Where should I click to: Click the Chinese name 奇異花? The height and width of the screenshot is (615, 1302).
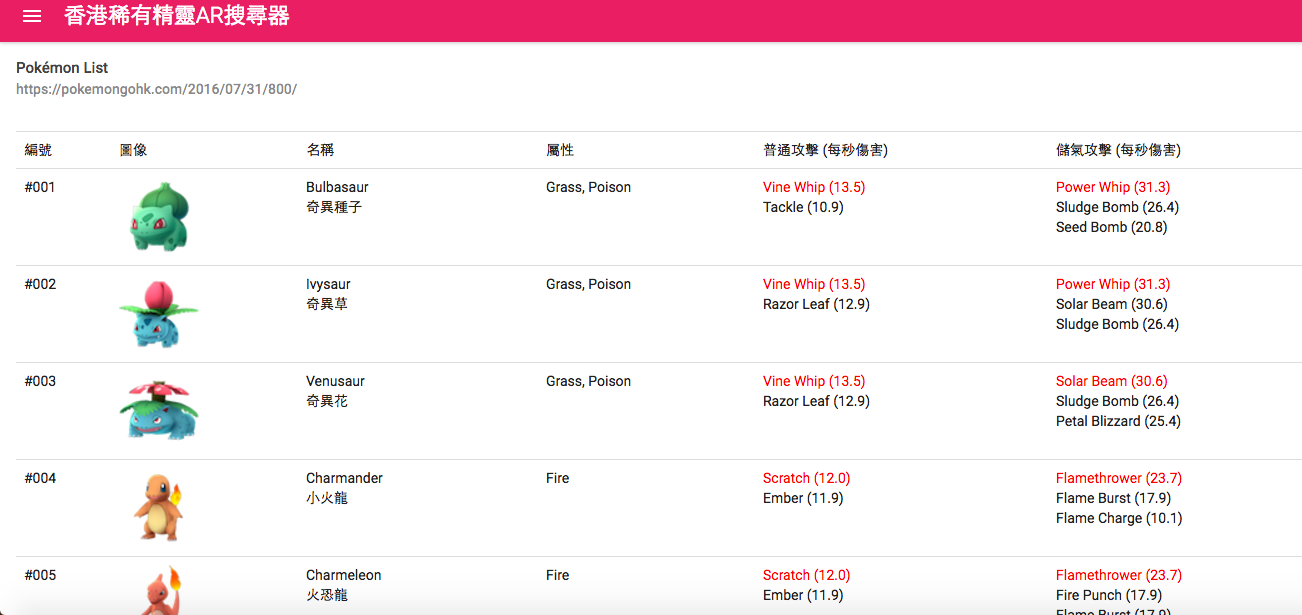coord(327,401)
